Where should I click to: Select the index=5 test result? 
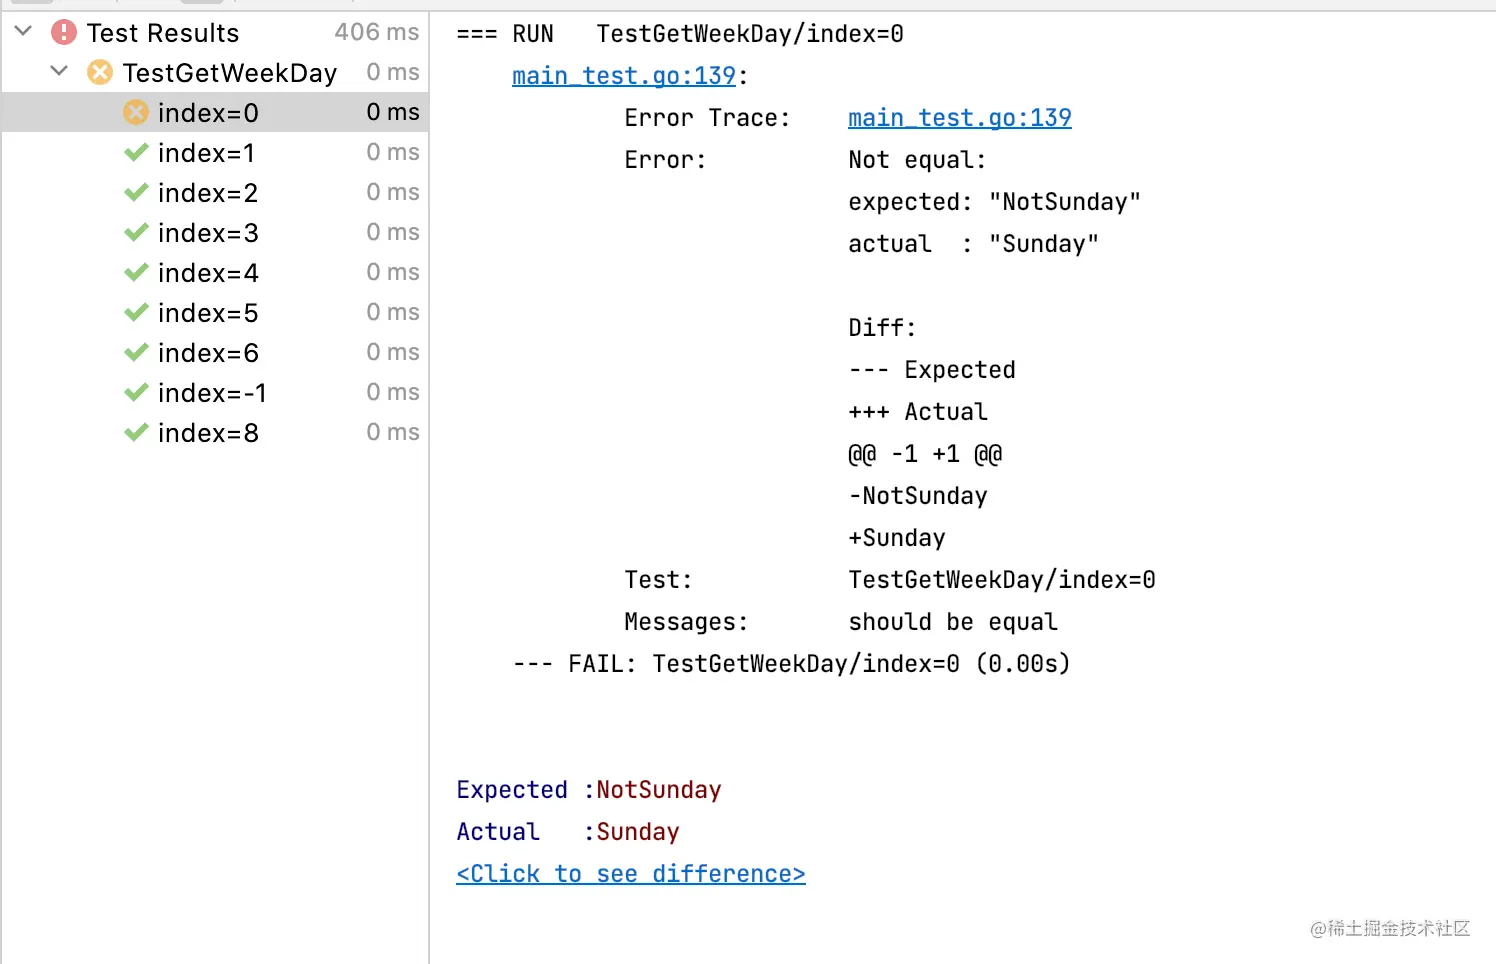pos(215,312)
